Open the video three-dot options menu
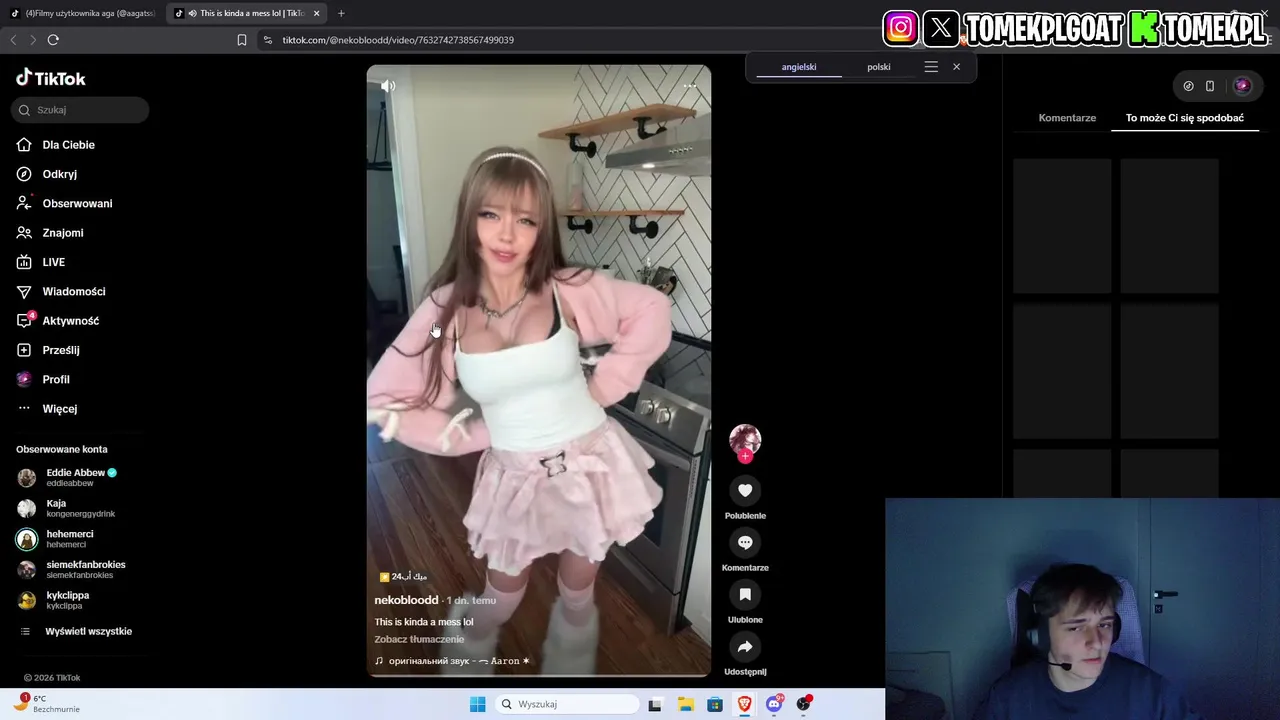This screenshot has width=1280, height=720. [x=690, y=86]
